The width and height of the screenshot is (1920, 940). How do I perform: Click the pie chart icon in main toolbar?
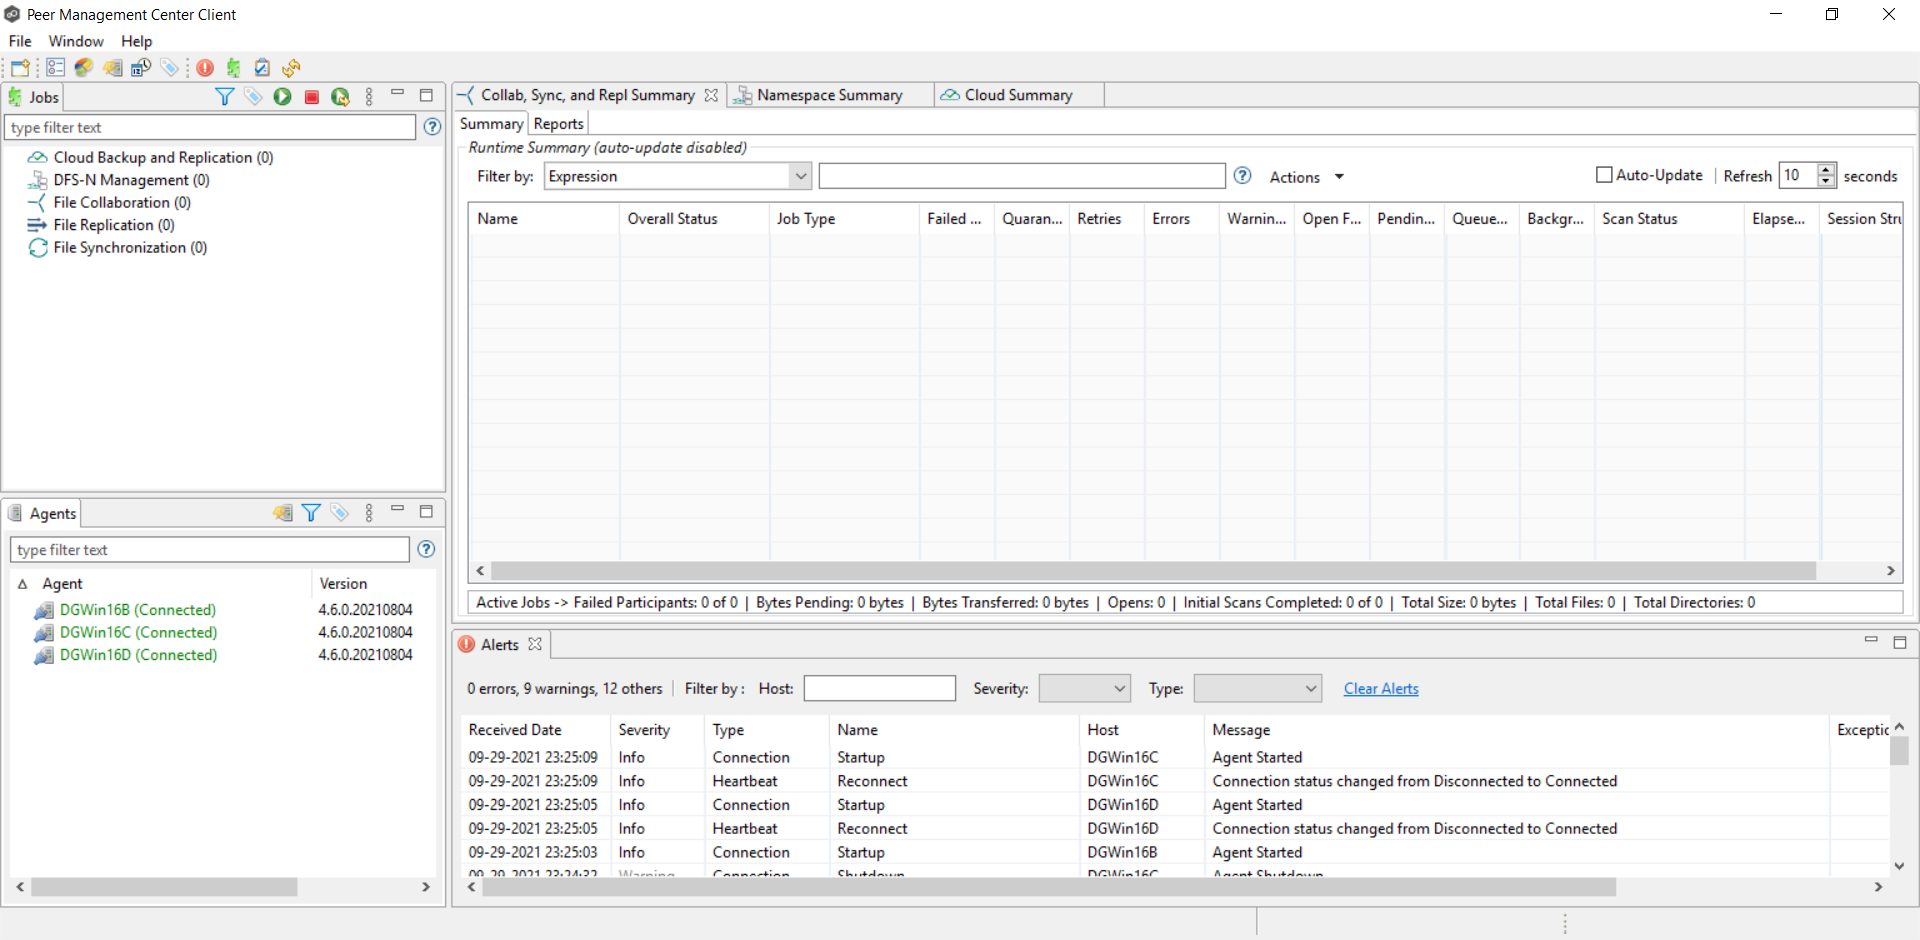tap(84, 68)
